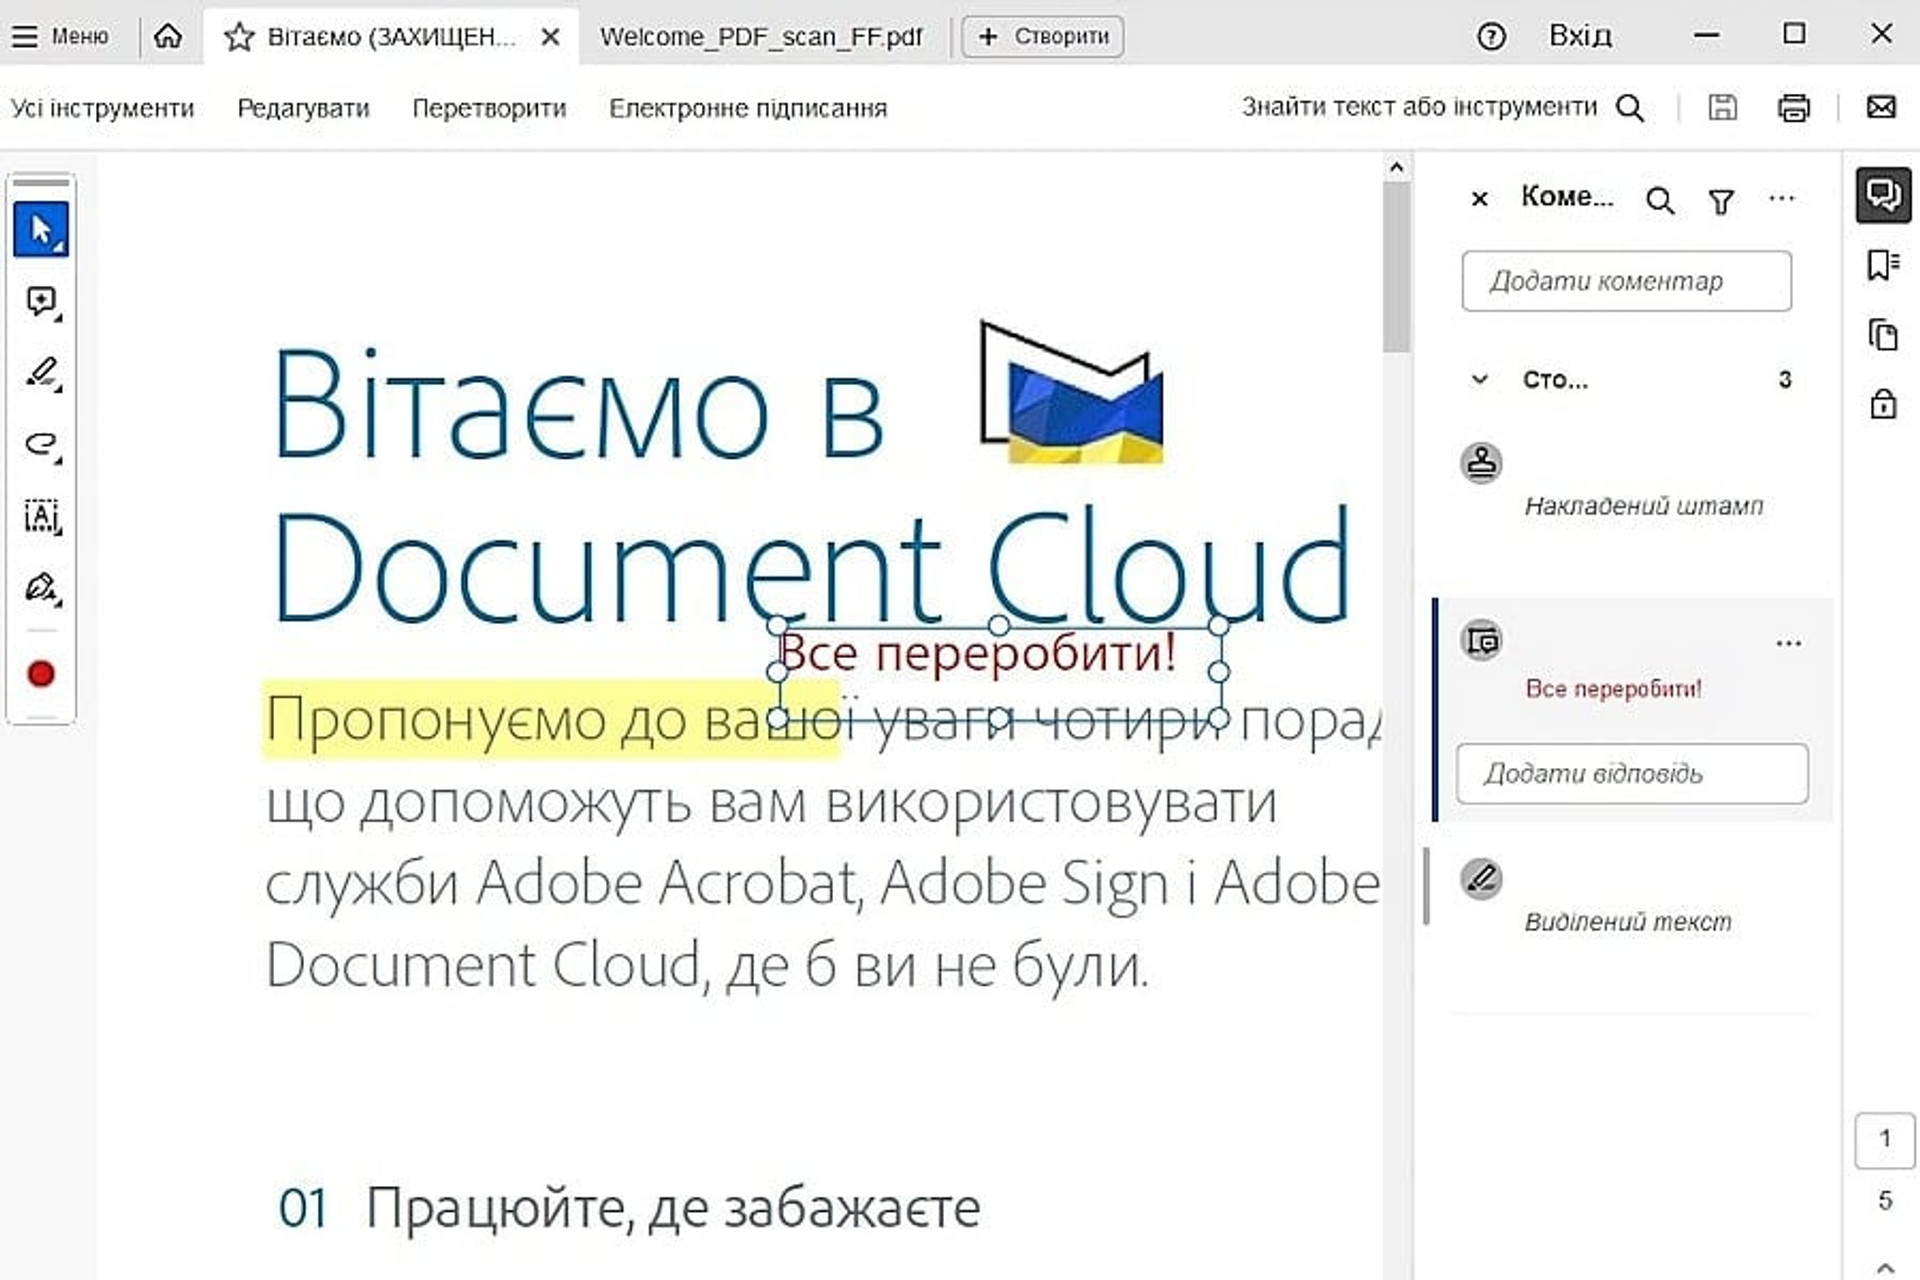Screen dimensions: 1920x1280
Task: Click the Ukrainian flag stamp image
Action: [1071, 393]
